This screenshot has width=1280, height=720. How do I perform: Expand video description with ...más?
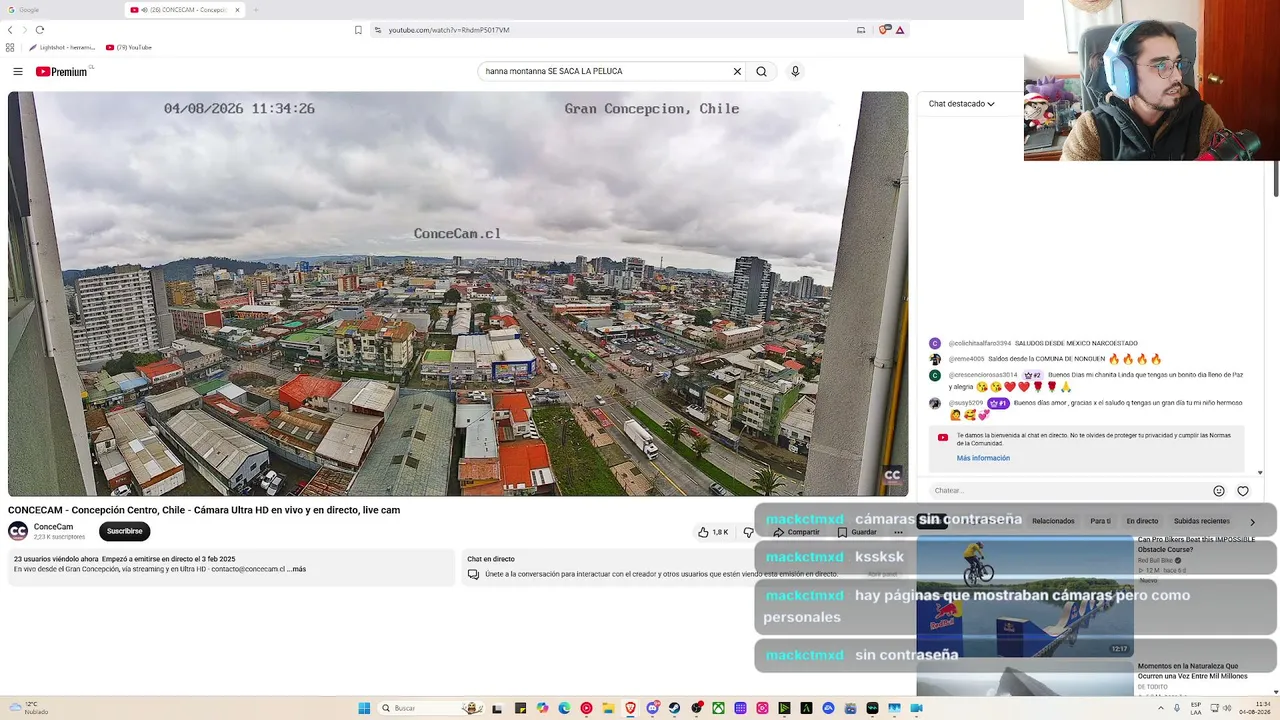296,569
